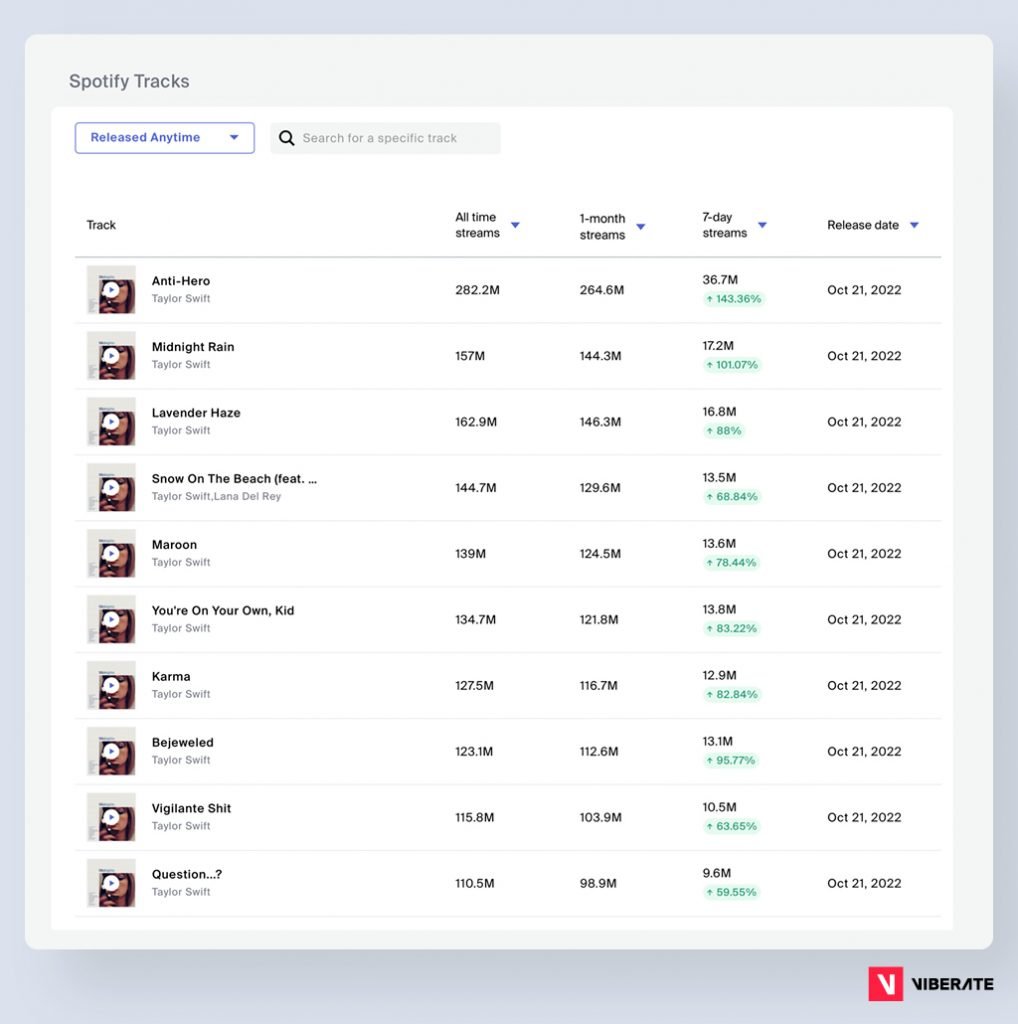Select the 83.22% growth badge
The image size is (1018, 1024).
pos(731,629)
